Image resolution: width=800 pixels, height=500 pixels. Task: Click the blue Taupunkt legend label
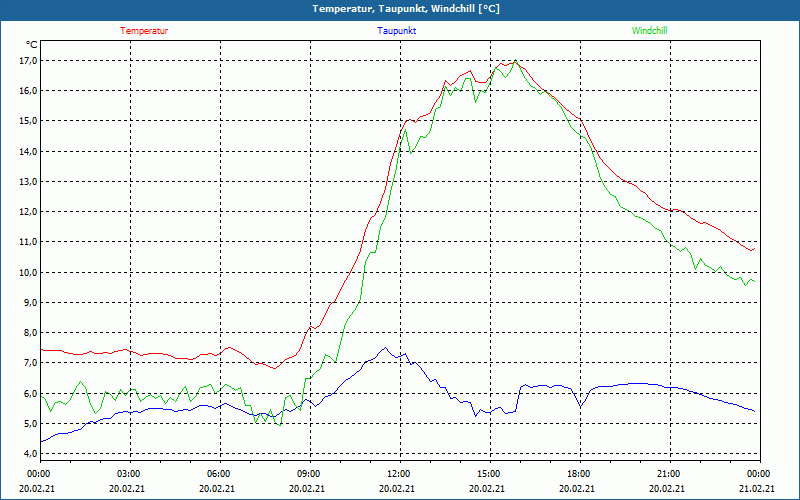(396, 31)
